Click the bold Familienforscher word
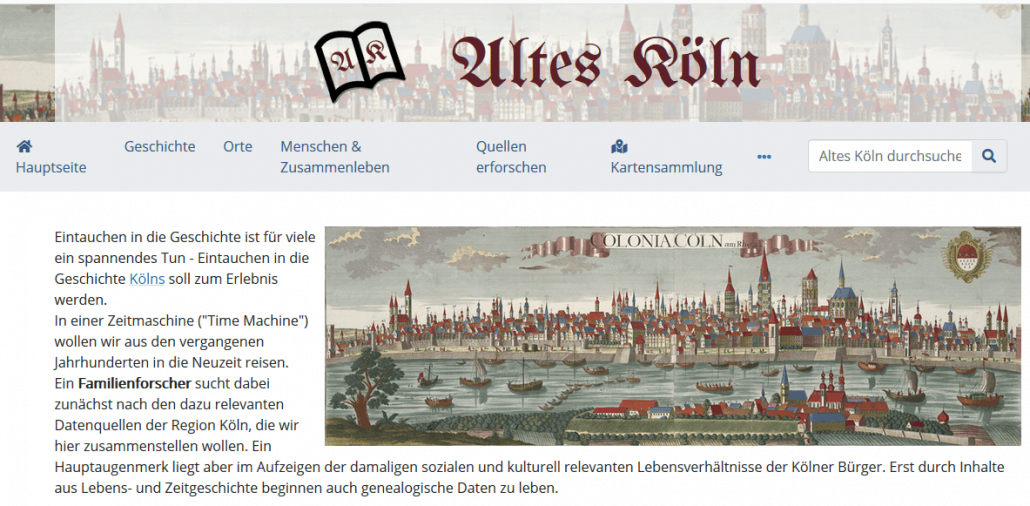This screenshot has width=1030, height=506. click(135, 382)
